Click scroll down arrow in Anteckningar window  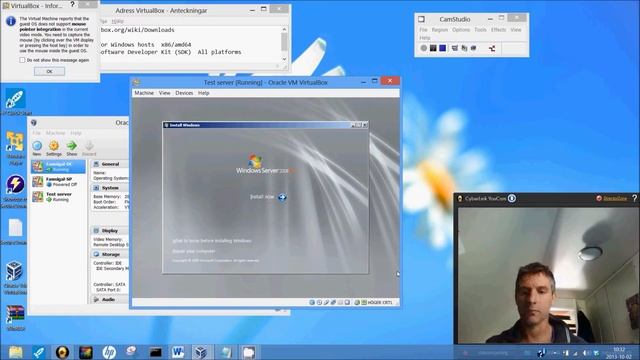[284, 59]
